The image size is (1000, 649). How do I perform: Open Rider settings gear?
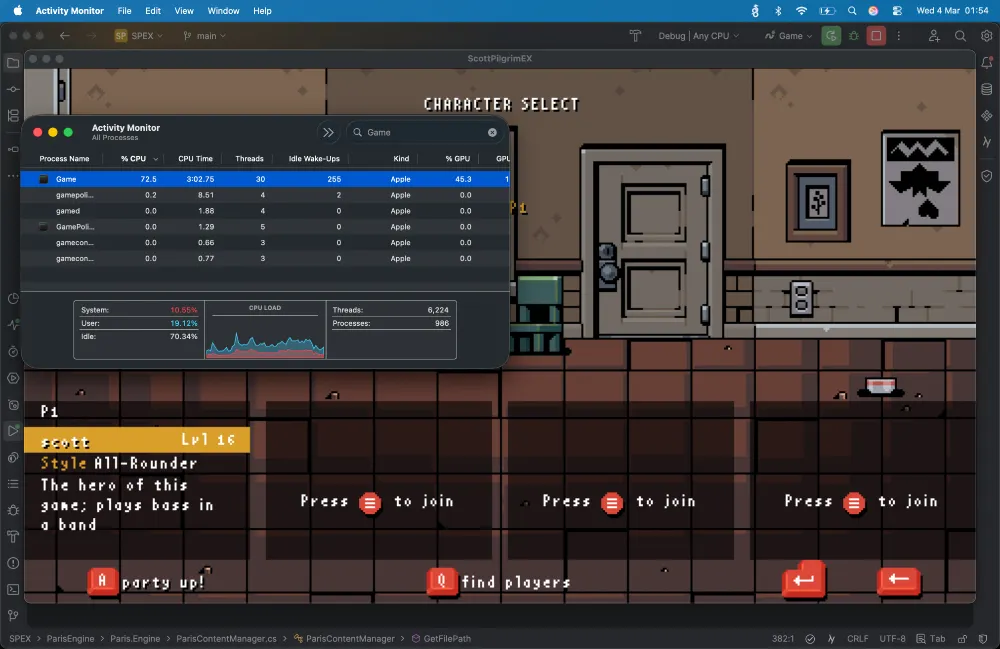[986, 36]
